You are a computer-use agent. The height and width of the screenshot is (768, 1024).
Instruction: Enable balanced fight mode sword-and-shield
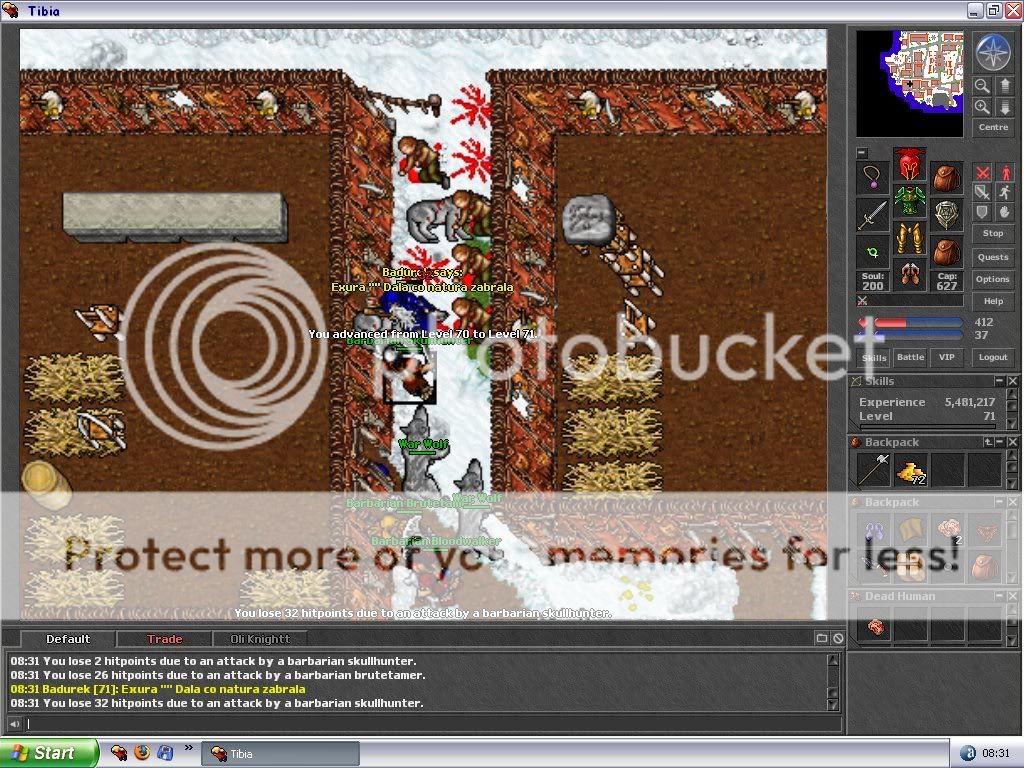click(982, 192)
